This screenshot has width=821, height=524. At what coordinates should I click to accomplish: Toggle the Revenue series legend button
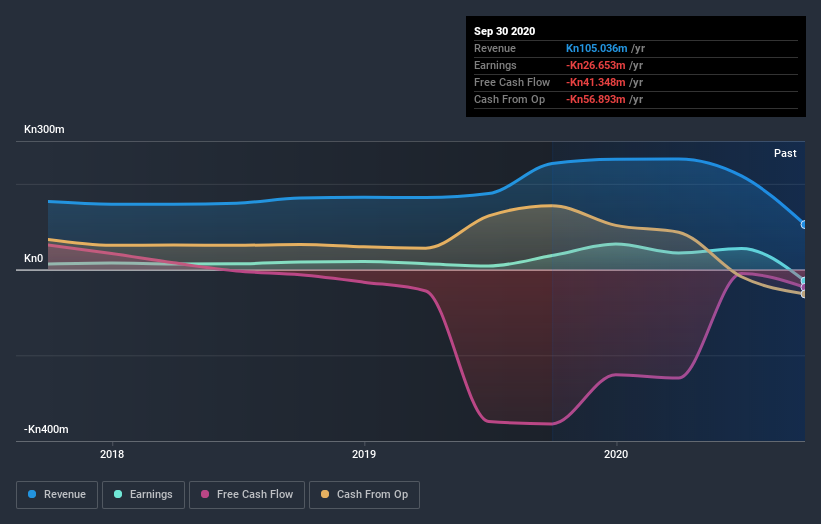(x=57, y=495)
